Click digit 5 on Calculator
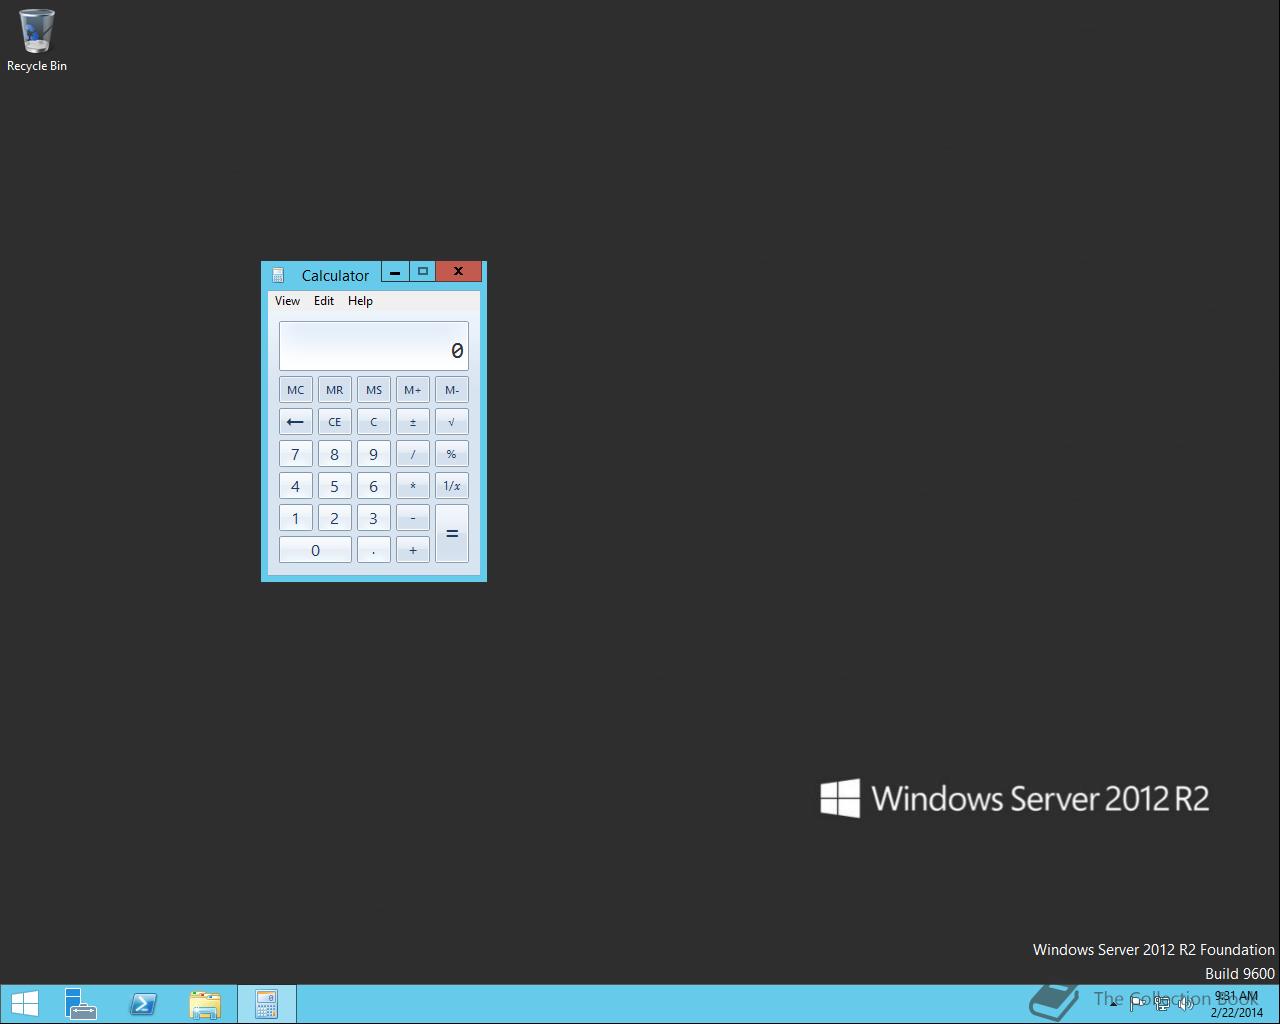 [334, 486]
